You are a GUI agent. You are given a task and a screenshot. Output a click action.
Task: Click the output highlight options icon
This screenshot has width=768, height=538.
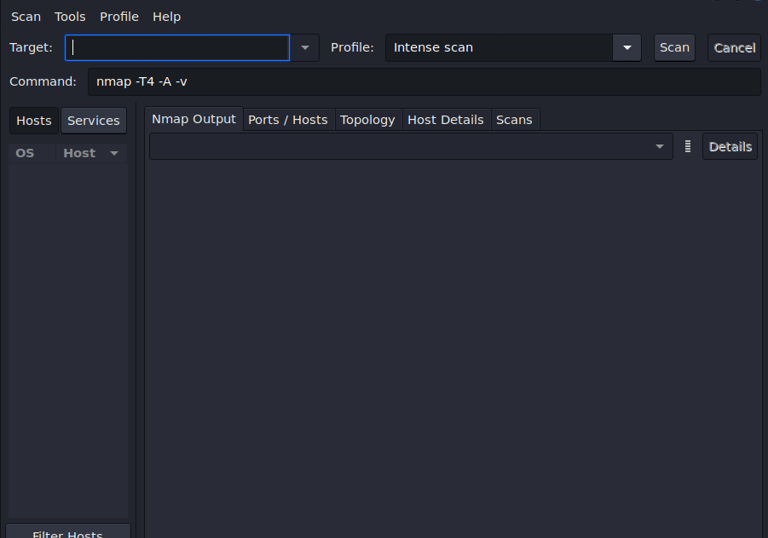coord(688,147)
